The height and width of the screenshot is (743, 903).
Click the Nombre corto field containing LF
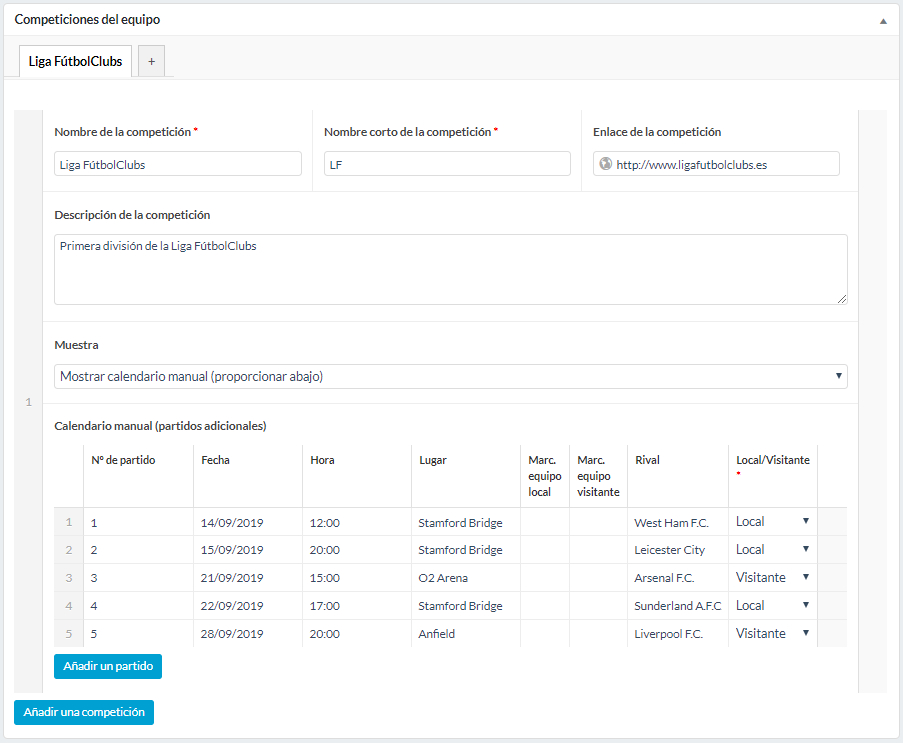pos(447,164)
